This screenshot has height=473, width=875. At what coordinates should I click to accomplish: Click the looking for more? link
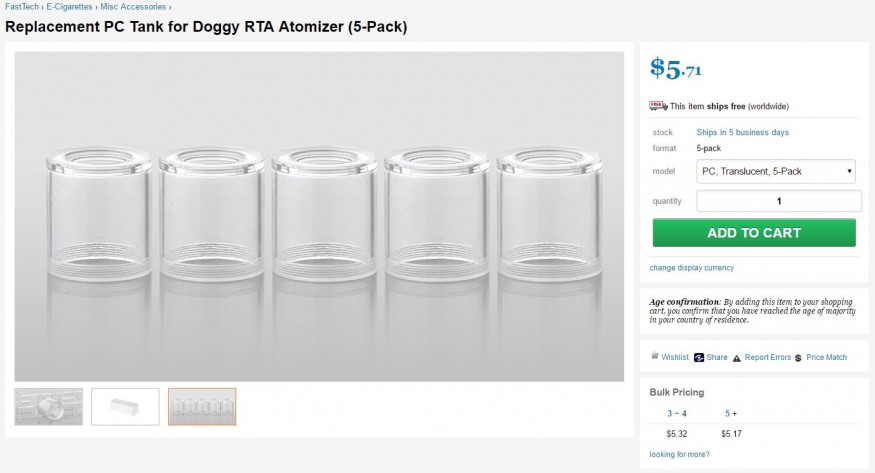pyautogui.click(x=679, y=454)
